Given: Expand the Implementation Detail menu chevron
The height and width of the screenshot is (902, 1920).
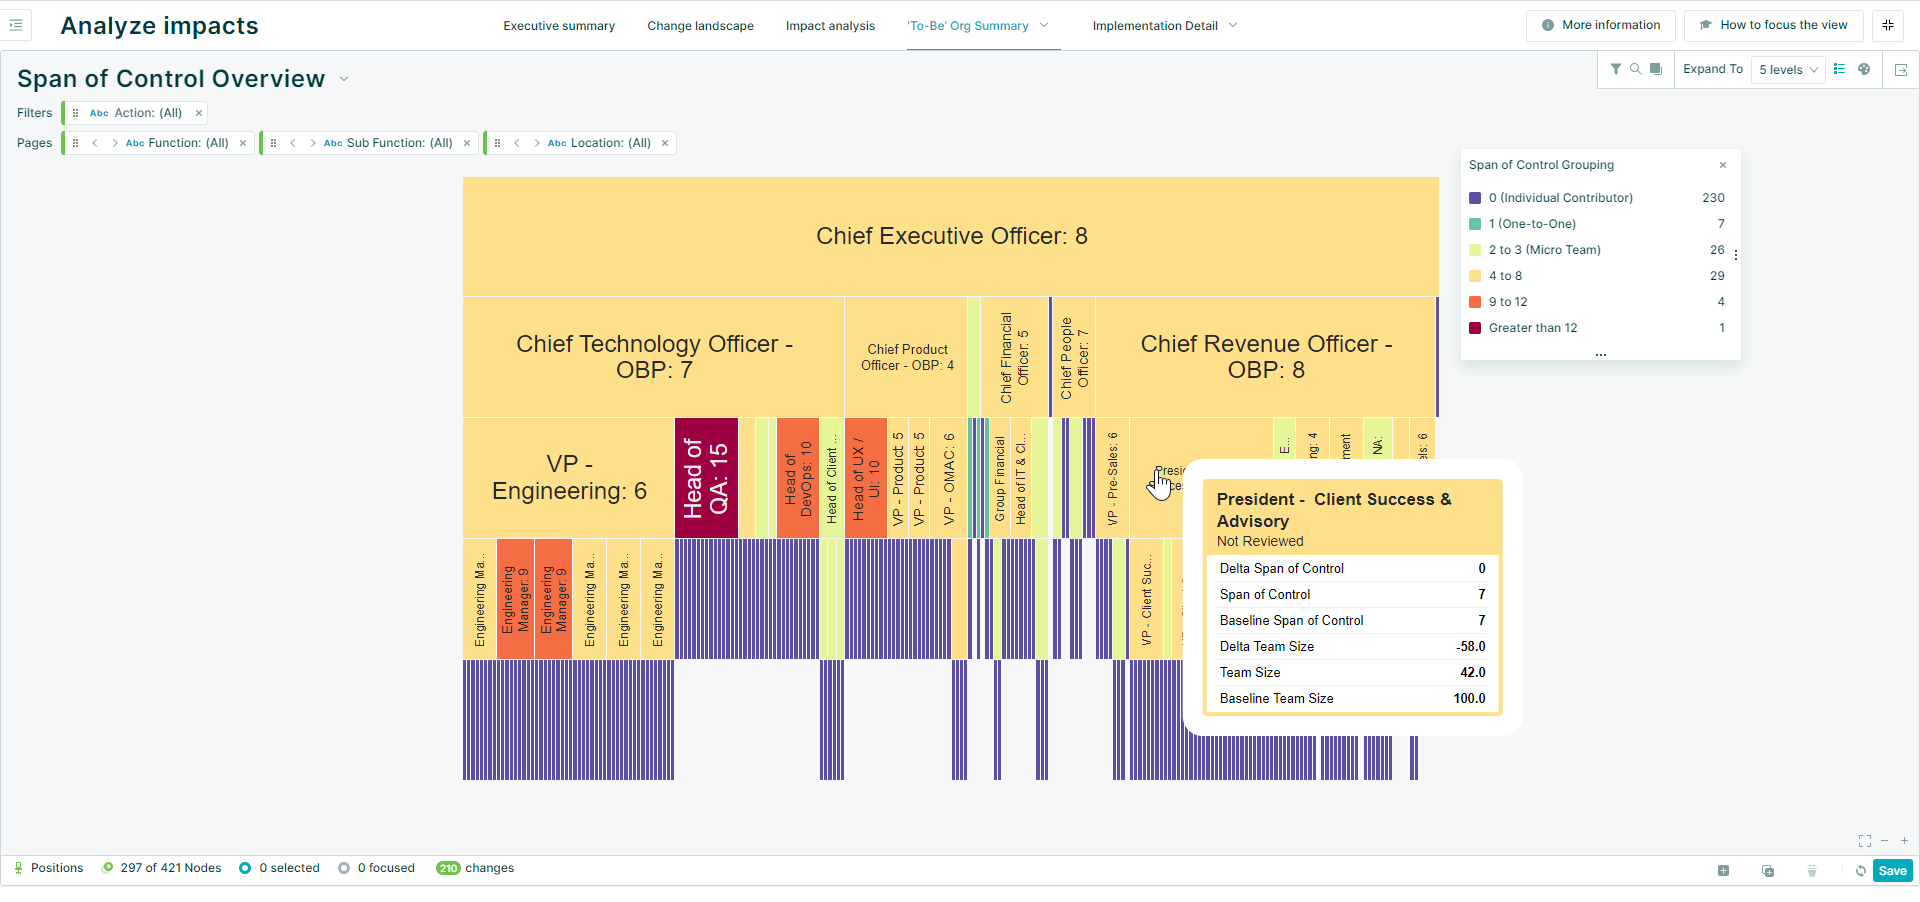Looking at the screenshot, I should (x=1233, y=25).
